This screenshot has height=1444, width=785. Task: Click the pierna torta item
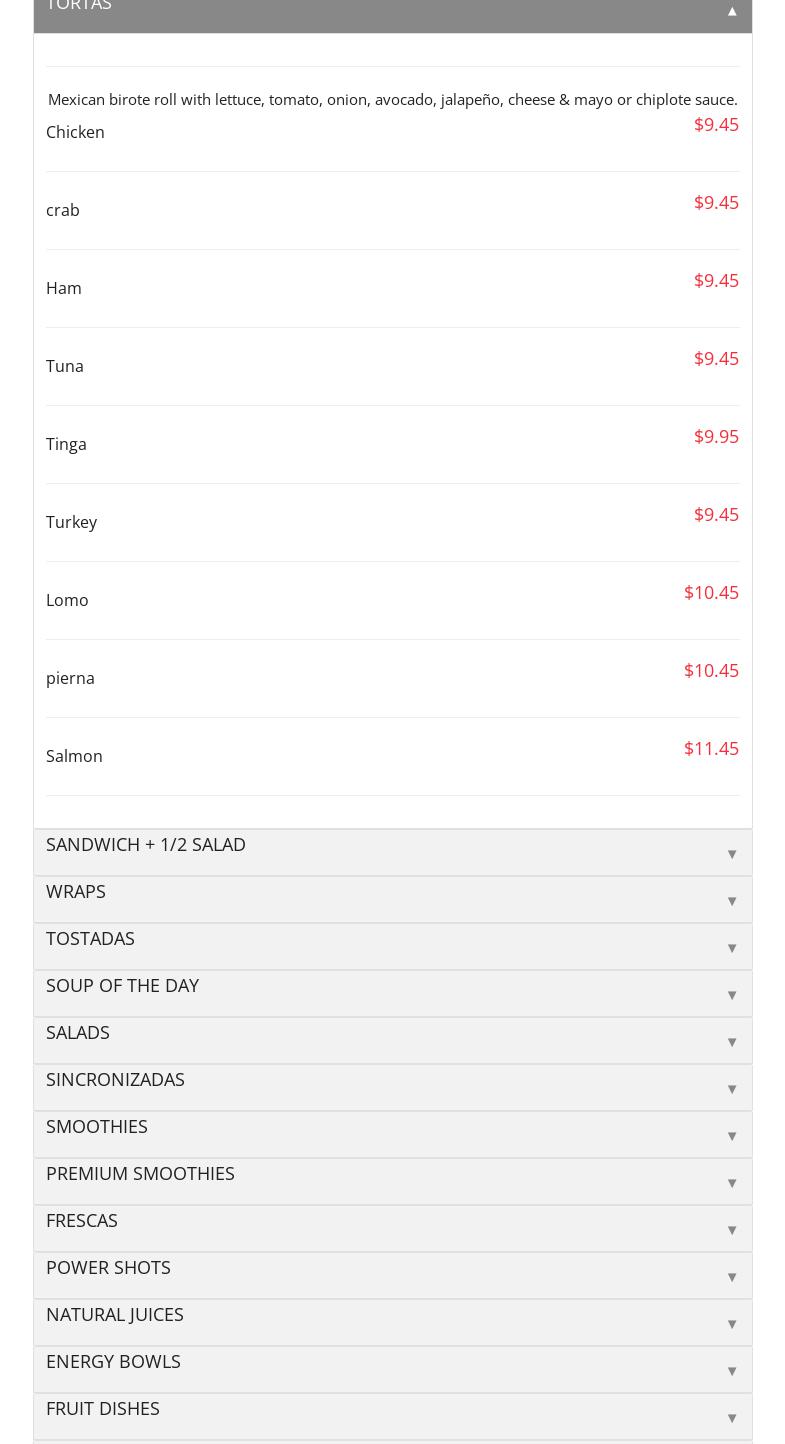[70, 678]
